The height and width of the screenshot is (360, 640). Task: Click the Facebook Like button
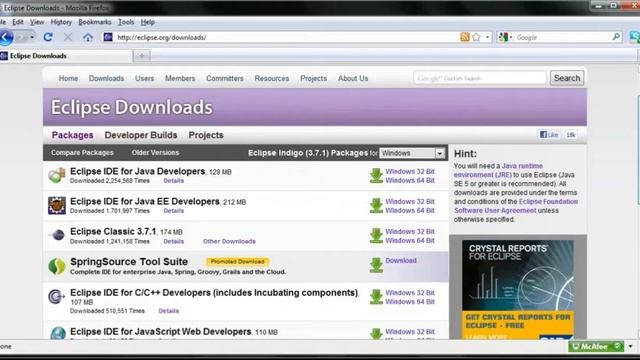click(549, 135)
